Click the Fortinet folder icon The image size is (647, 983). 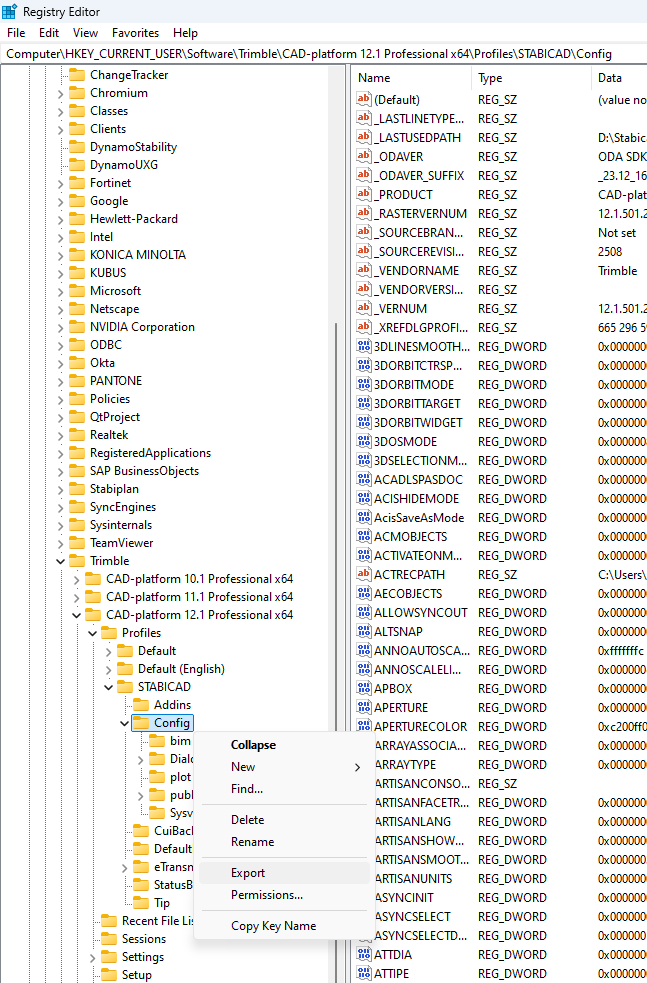tap(77, 183)
